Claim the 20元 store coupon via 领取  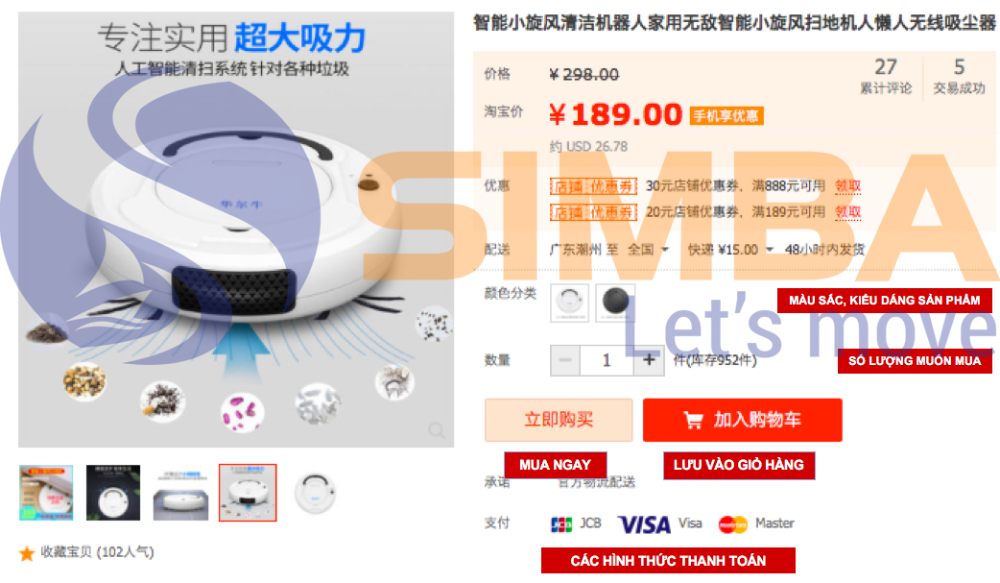point(848,212)
